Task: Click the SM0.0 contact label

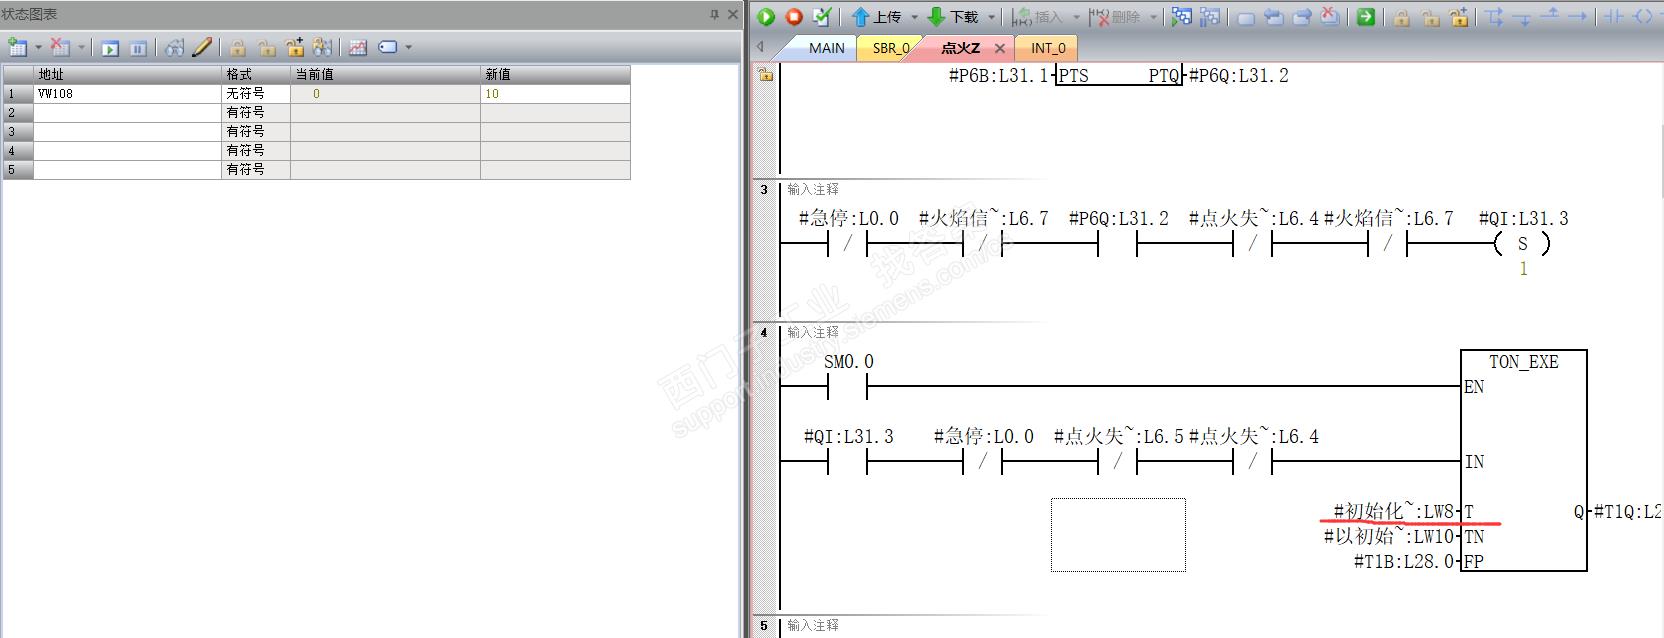Action: pyautogui.click(x=848, y=361)
